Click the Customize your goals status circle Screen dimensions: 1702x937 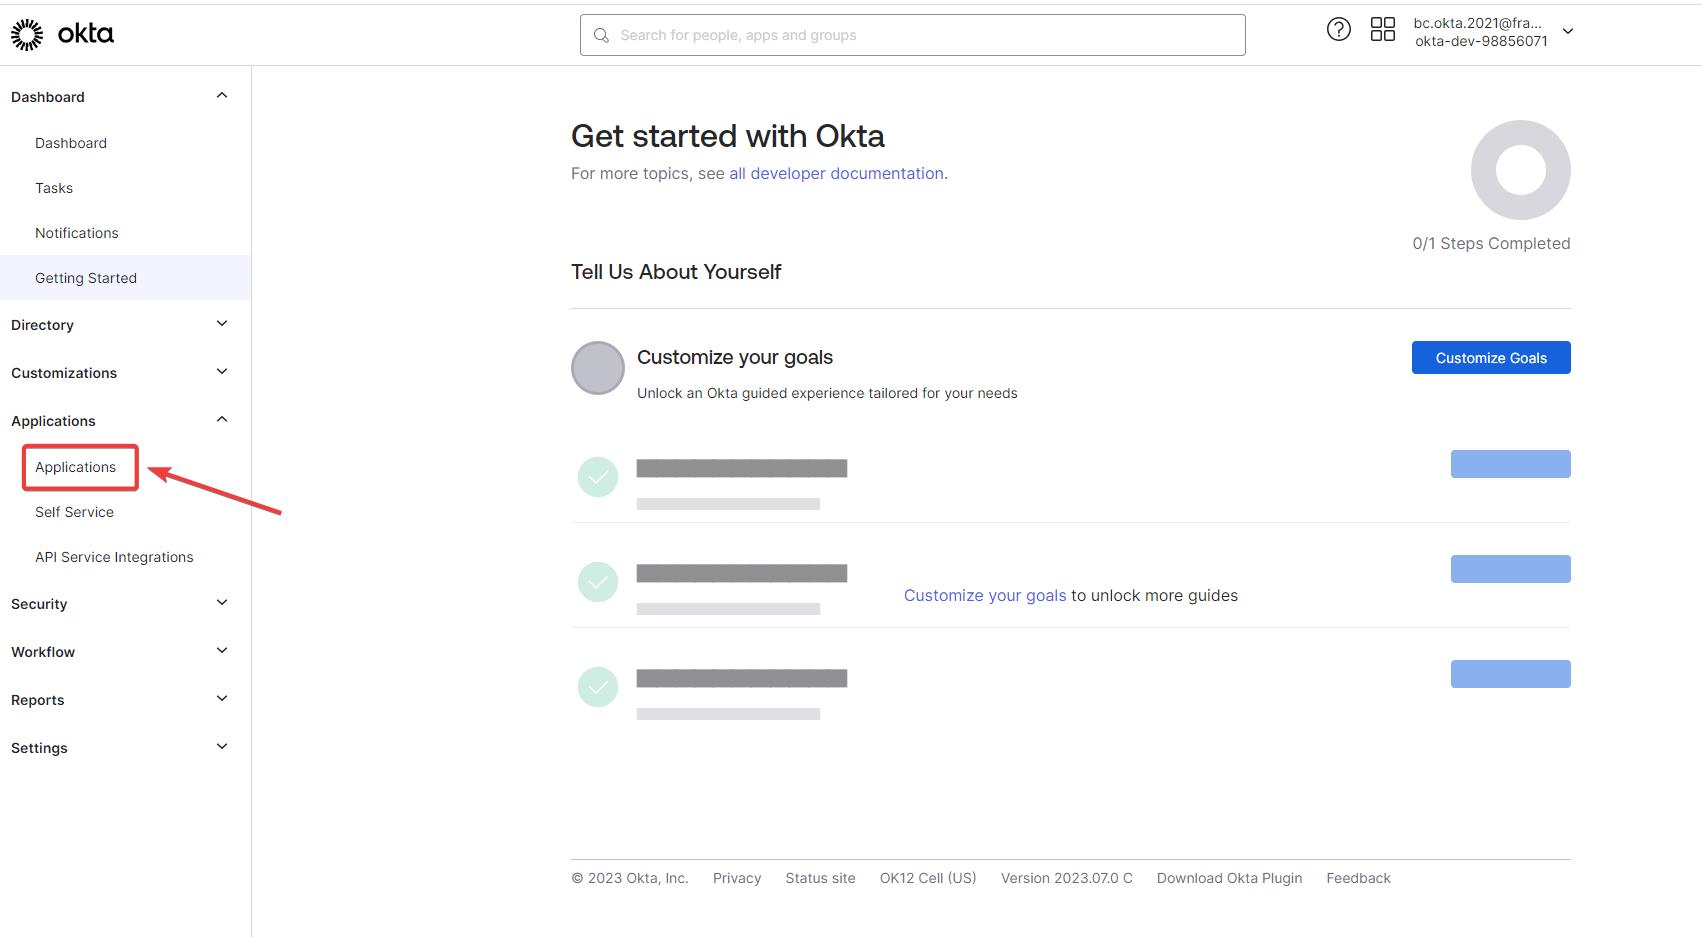(598, 368)
